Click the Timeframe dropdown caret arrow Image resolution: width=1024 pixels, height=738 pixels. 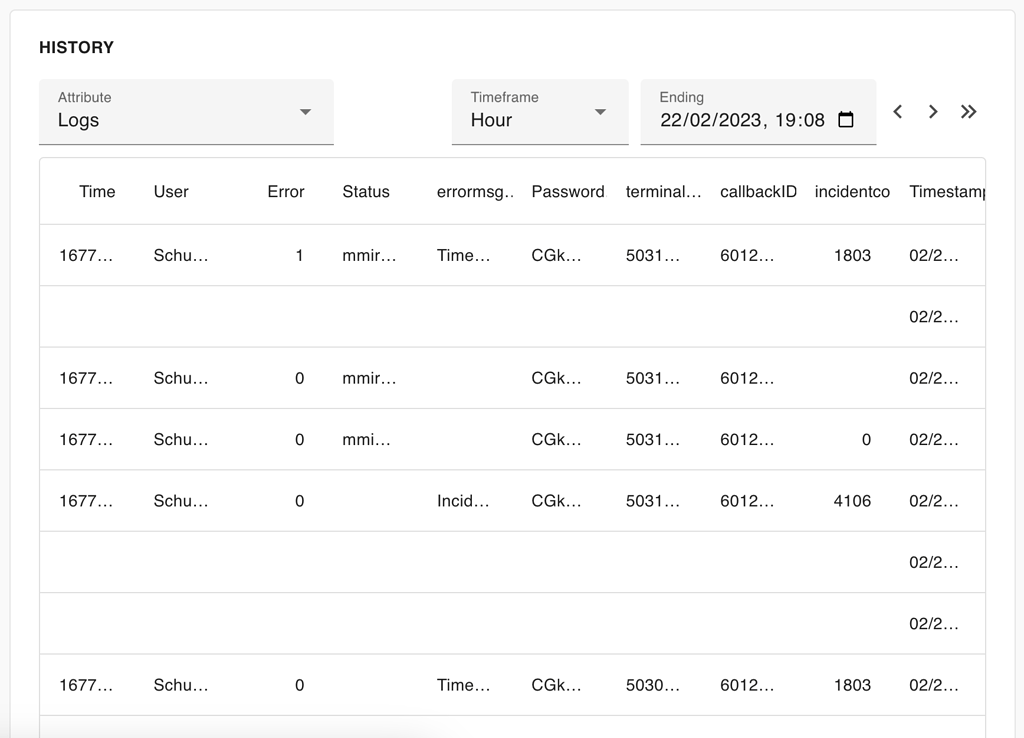tap(601, 114)
